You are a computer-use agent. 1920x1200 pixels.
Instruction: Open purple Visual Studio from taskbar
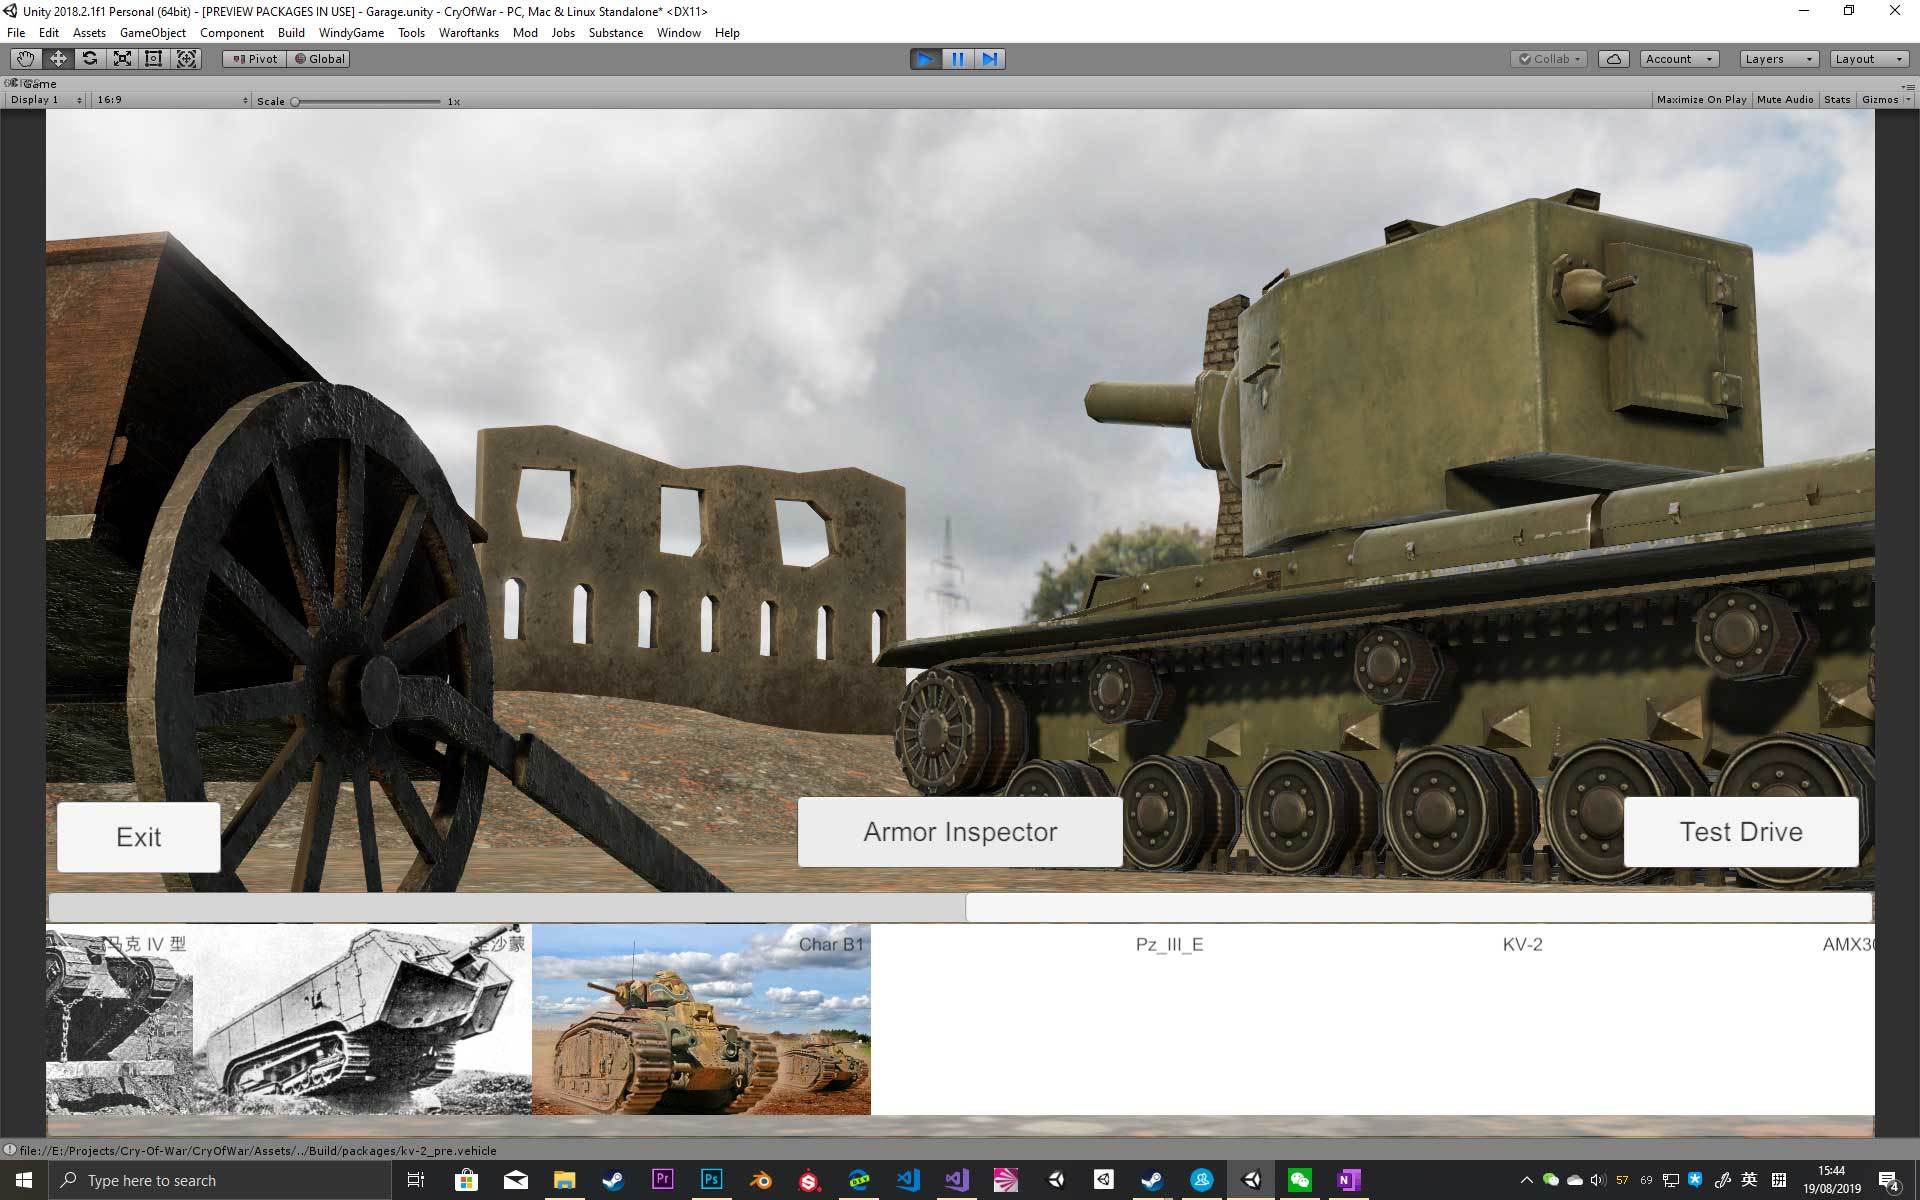(957, 1180)
